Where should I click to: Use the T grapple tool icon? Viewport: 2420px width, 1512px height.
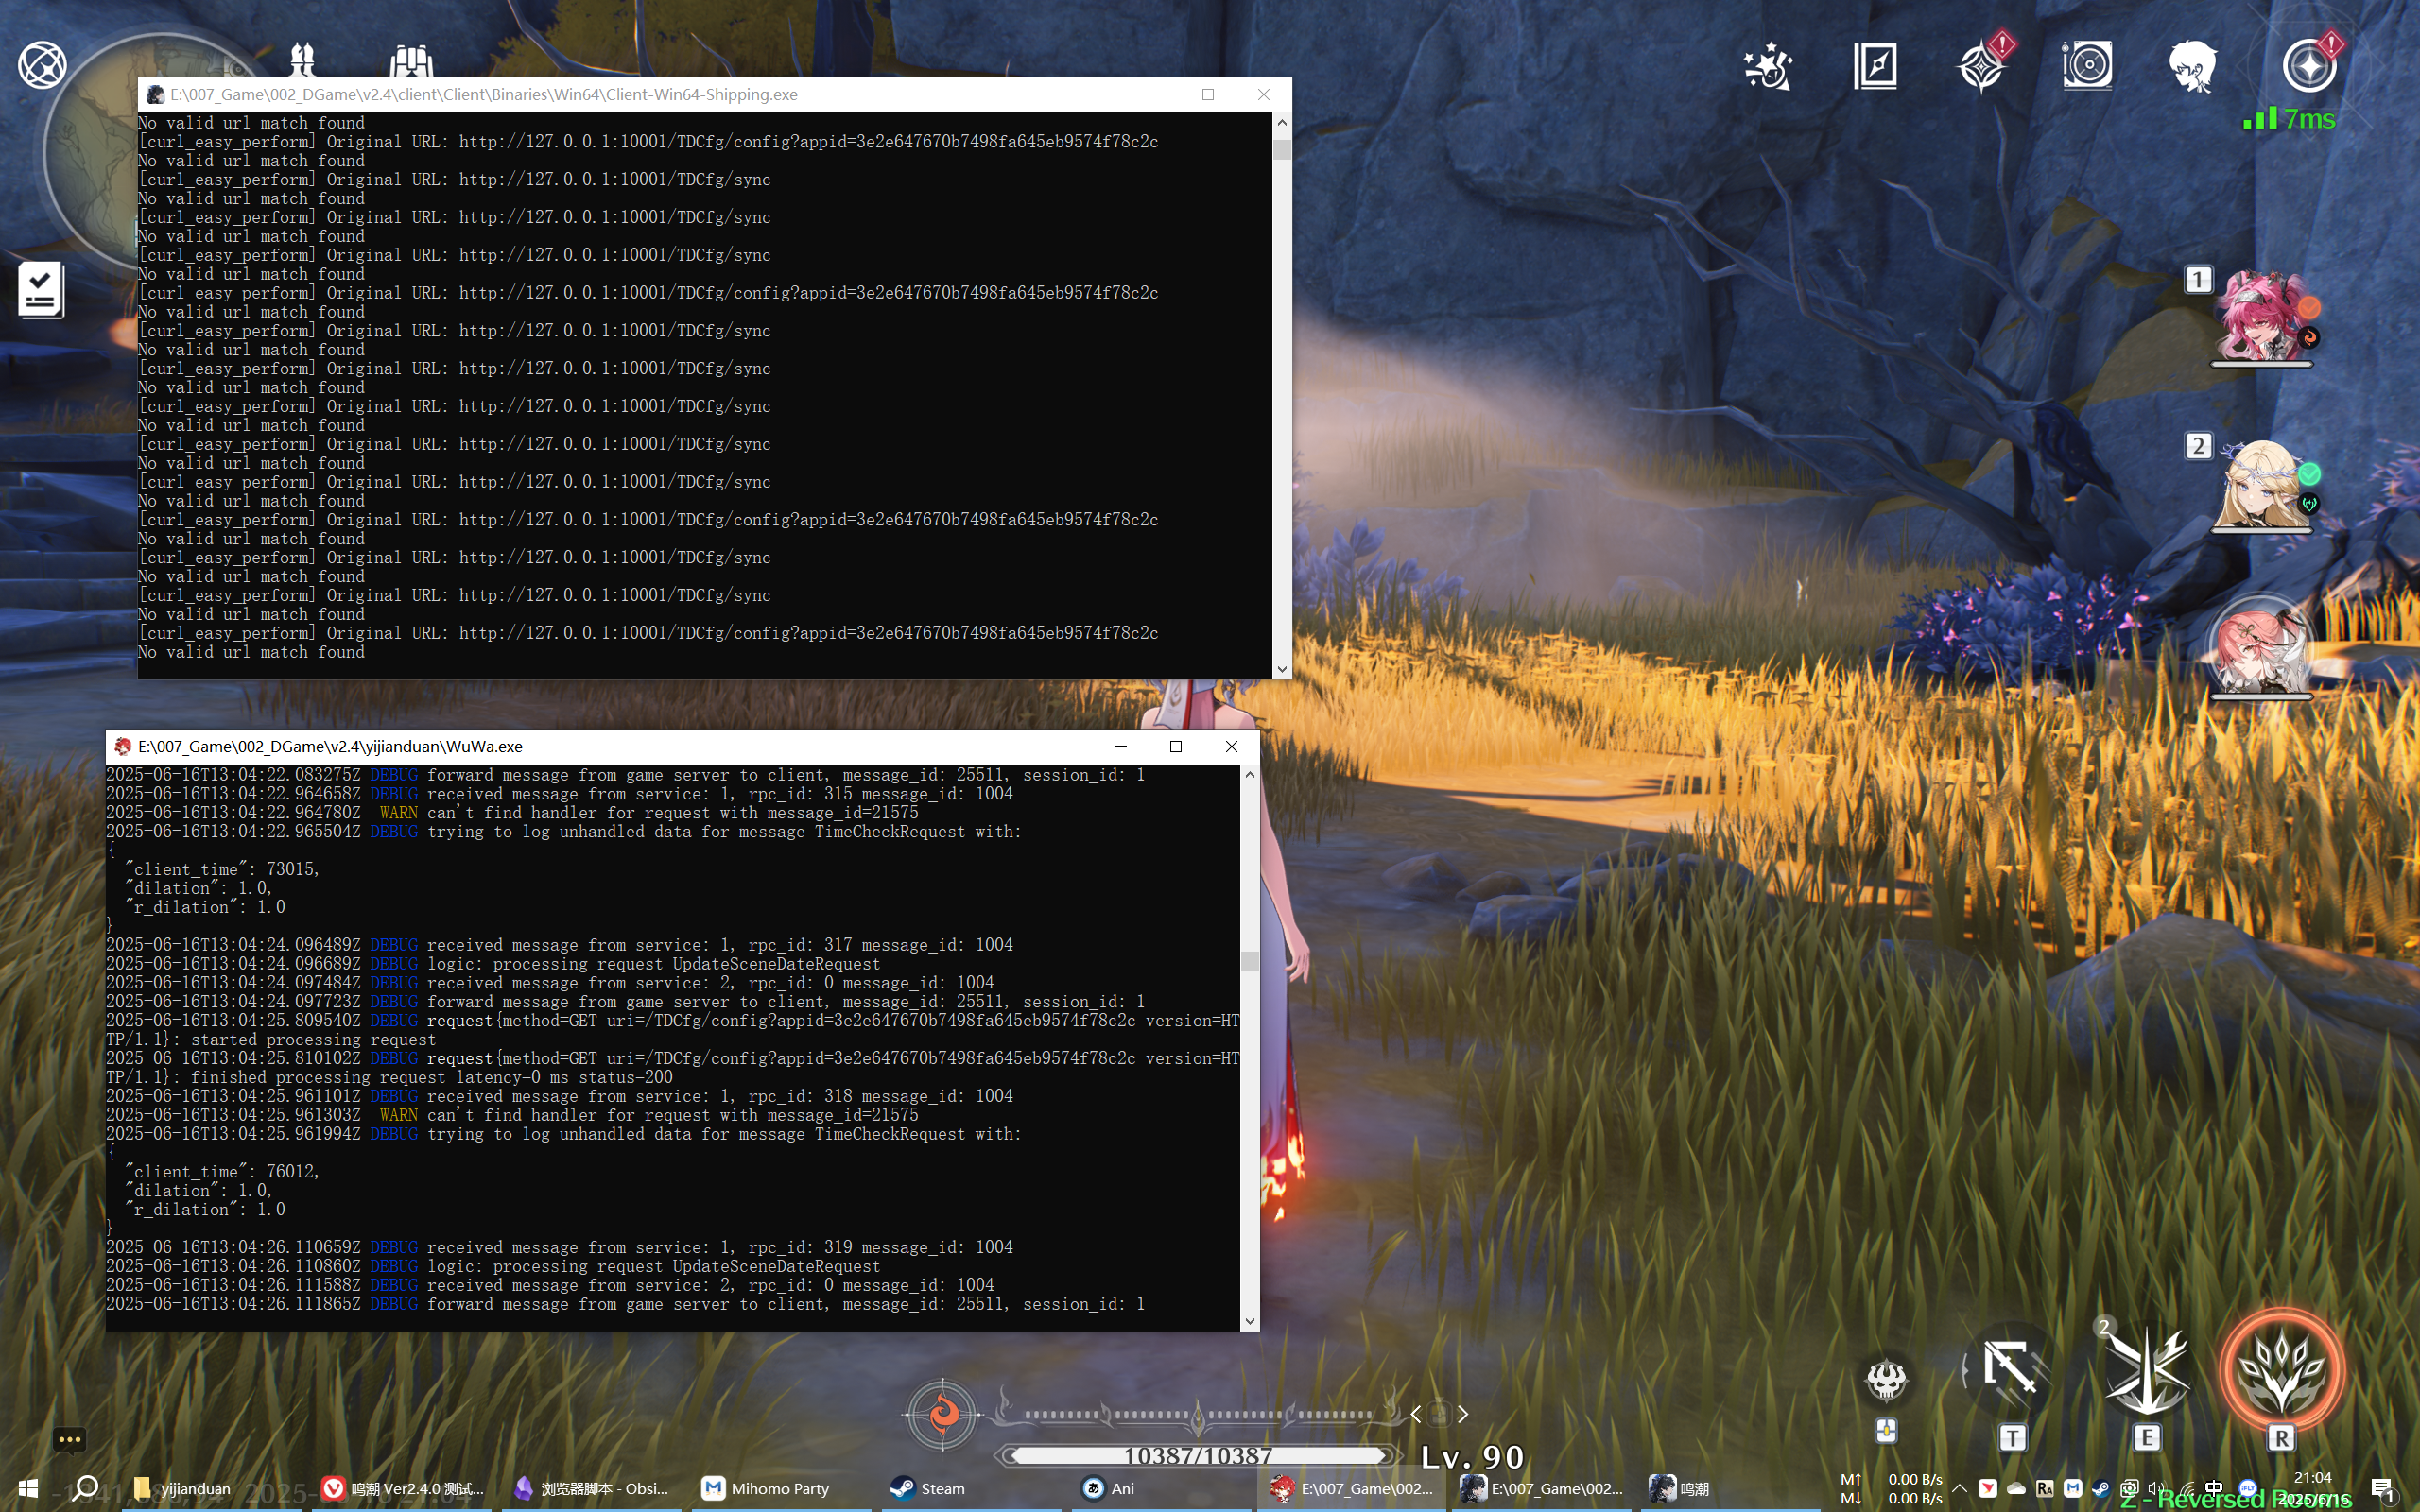click(2010, 1370)
